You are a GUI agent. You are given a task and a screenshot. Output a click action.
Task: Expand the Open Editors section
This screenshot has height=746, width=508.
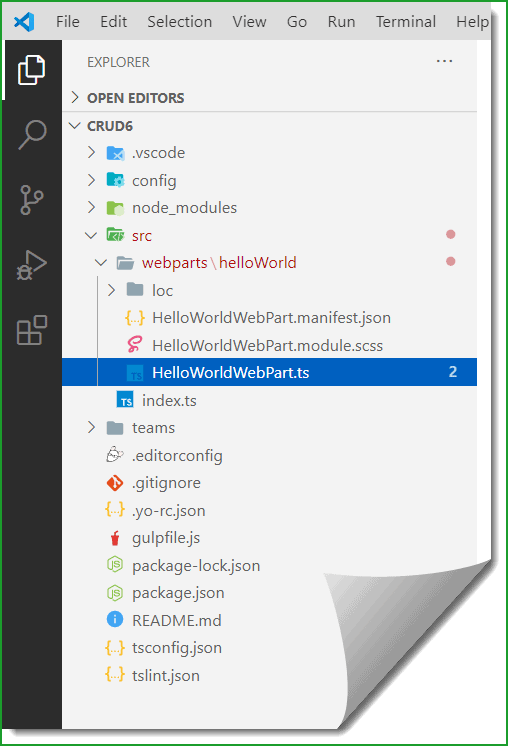point(75,98)
